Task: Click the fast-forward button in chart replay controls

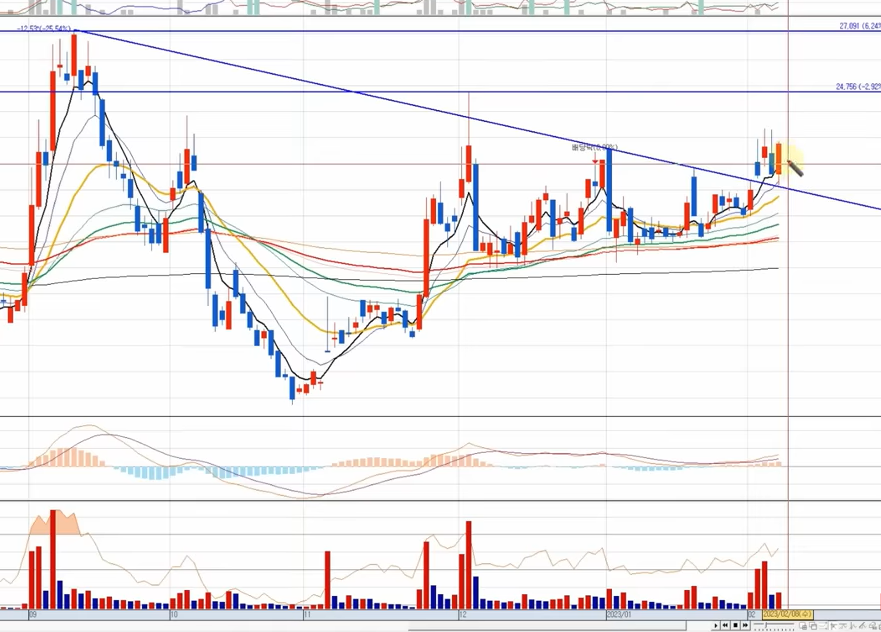Action: pos(746,625)
